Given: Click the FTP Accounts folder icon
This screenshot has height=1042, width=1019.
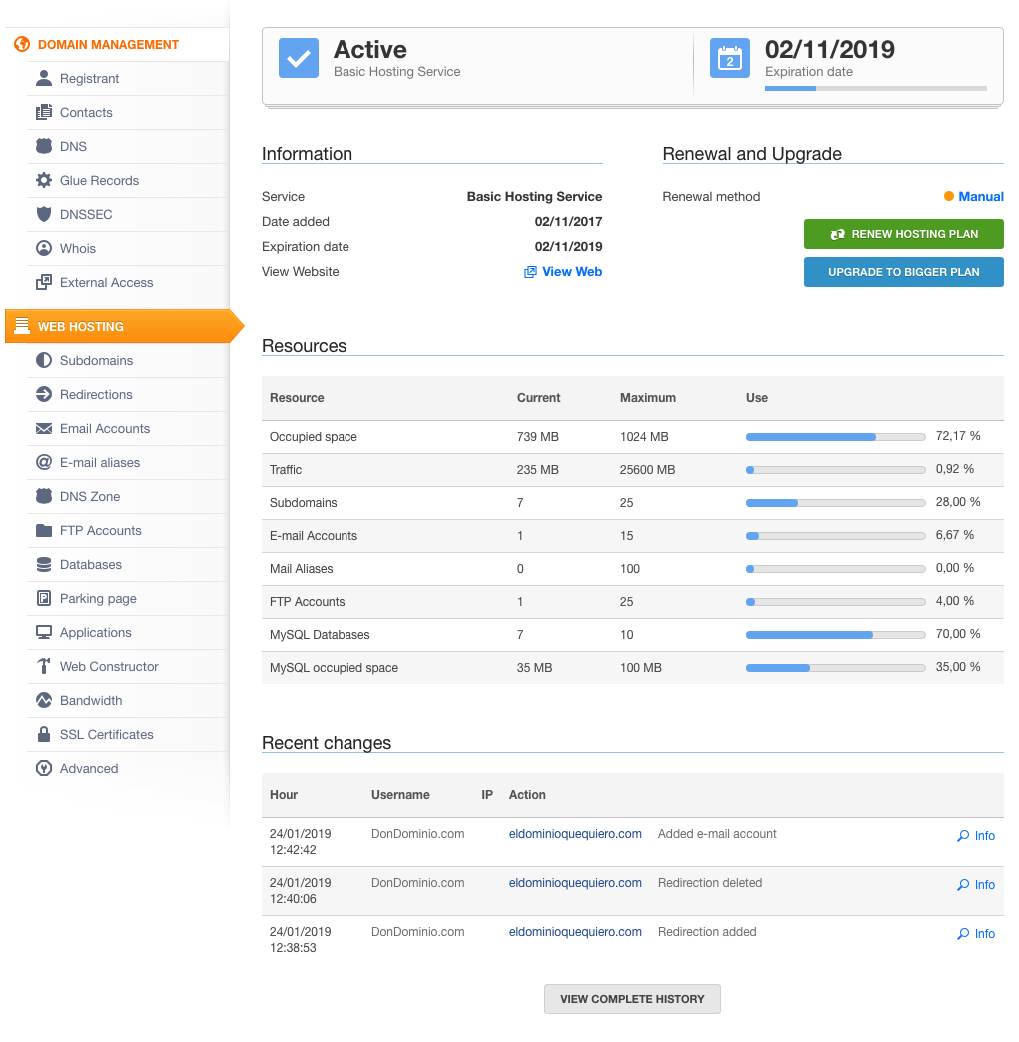Looking at the screenshot, I should pyautogui.click(x=44, y=530).
